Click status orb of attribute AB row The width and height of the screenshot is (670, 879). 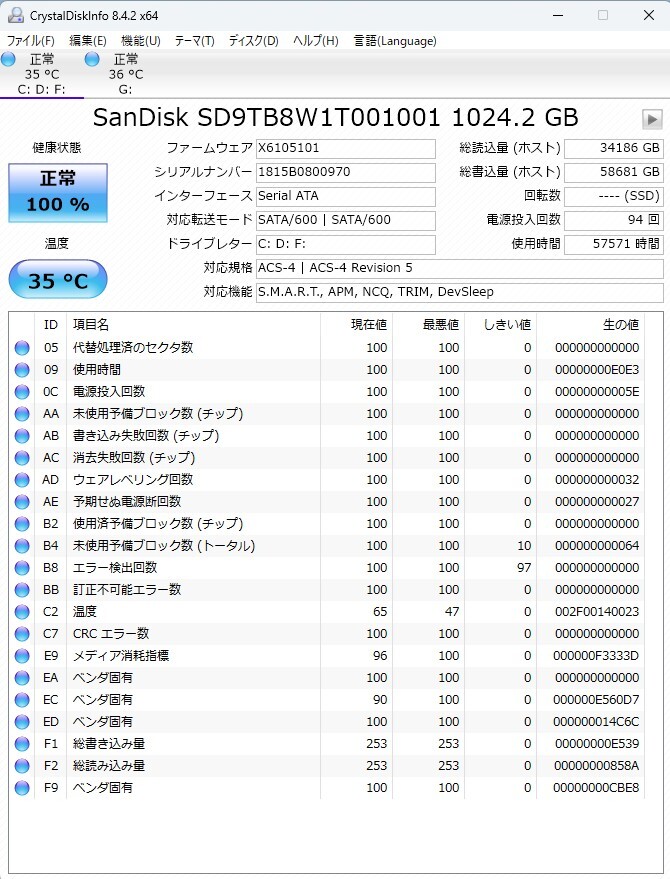(x=22, y=436)
